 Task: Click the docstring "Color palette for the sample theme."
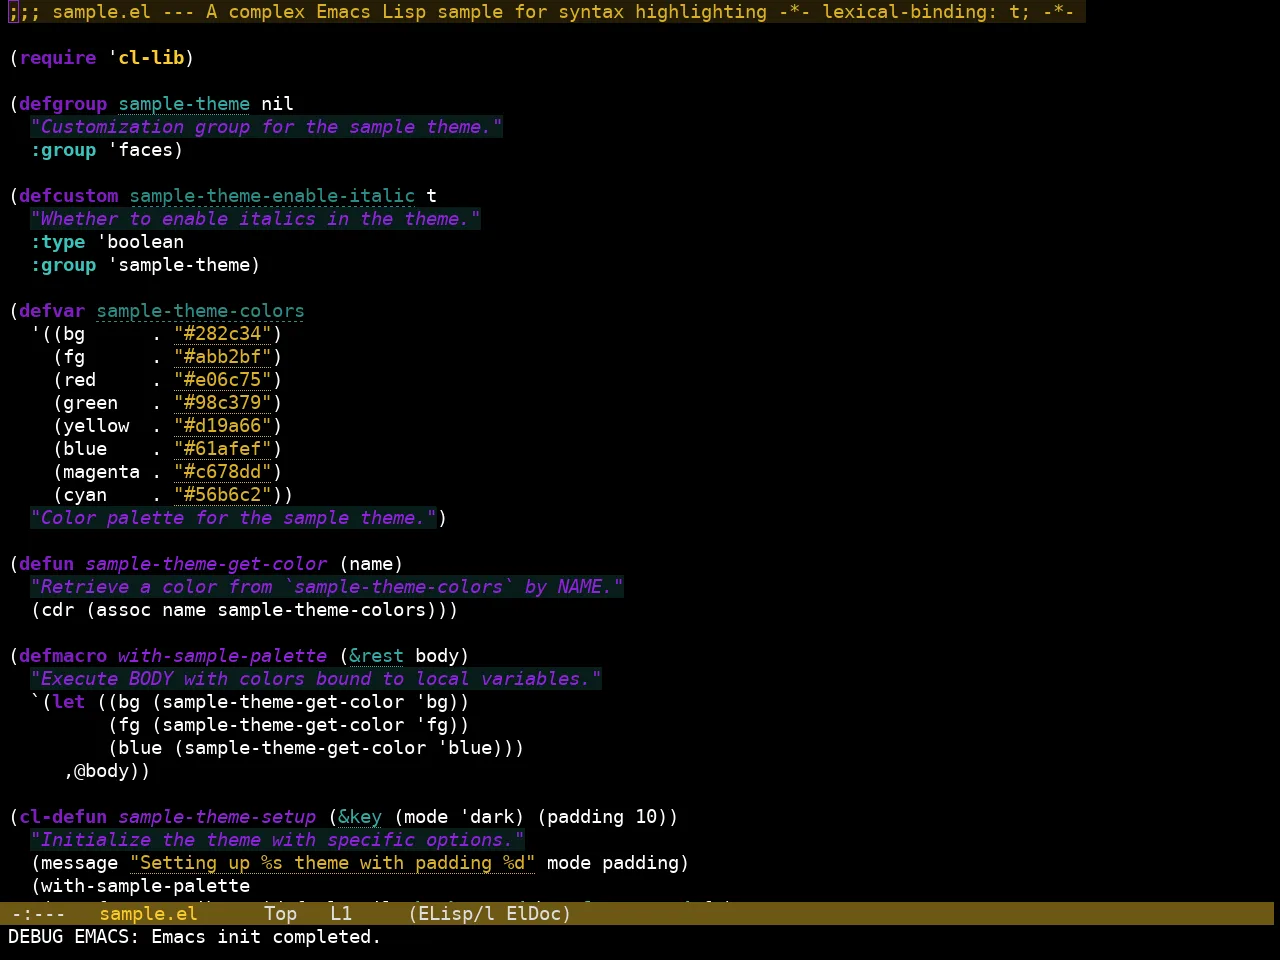pyautogui.click(x=233, y=518)
